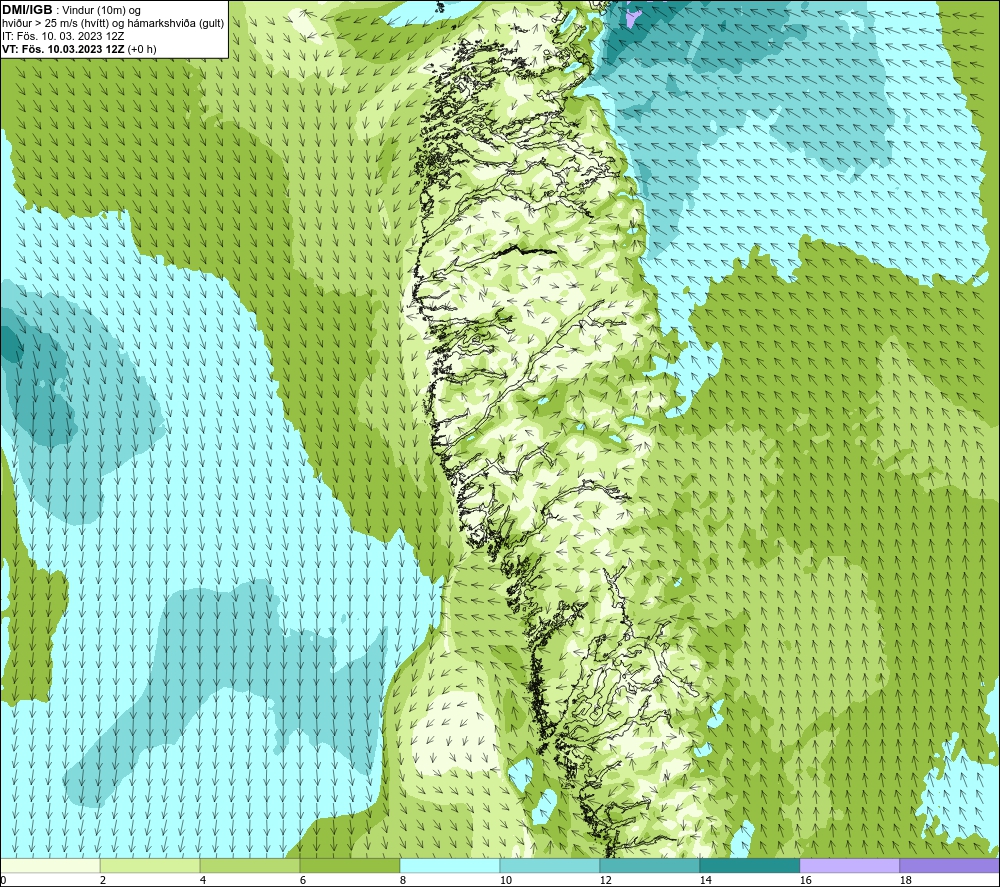Click the darker purple swatch above 18
1000x887 pixels.
950,865
